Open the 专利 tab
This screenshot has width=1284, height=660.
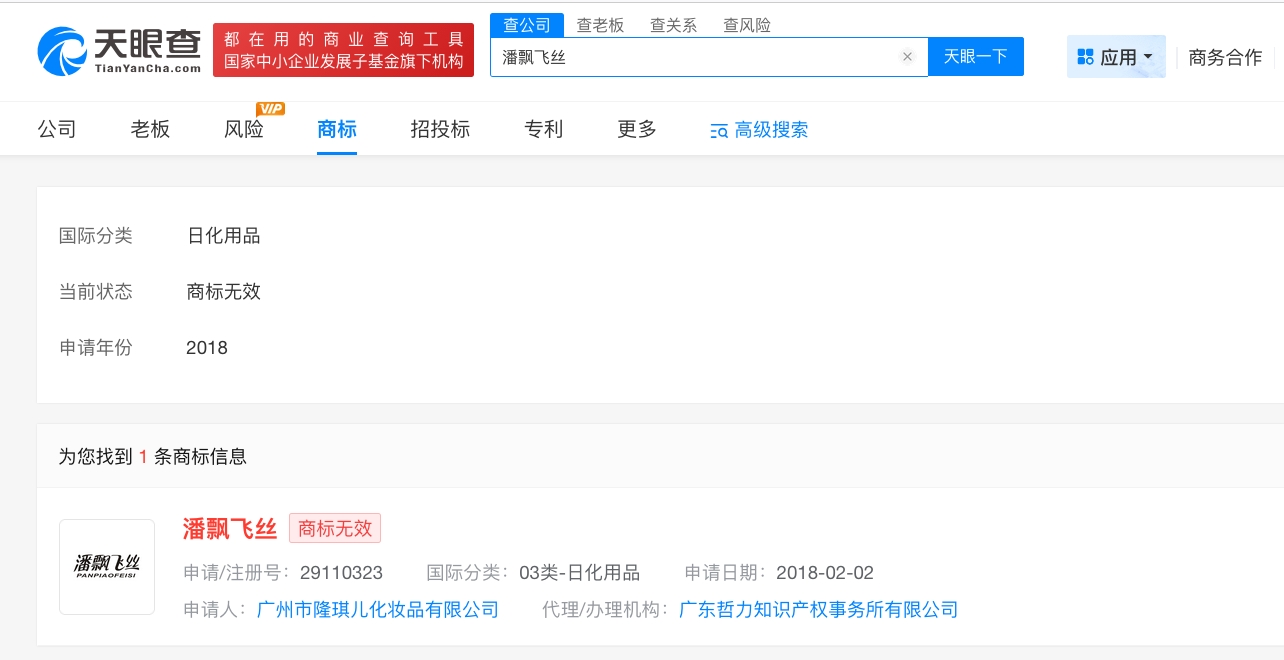coord(543,129)
